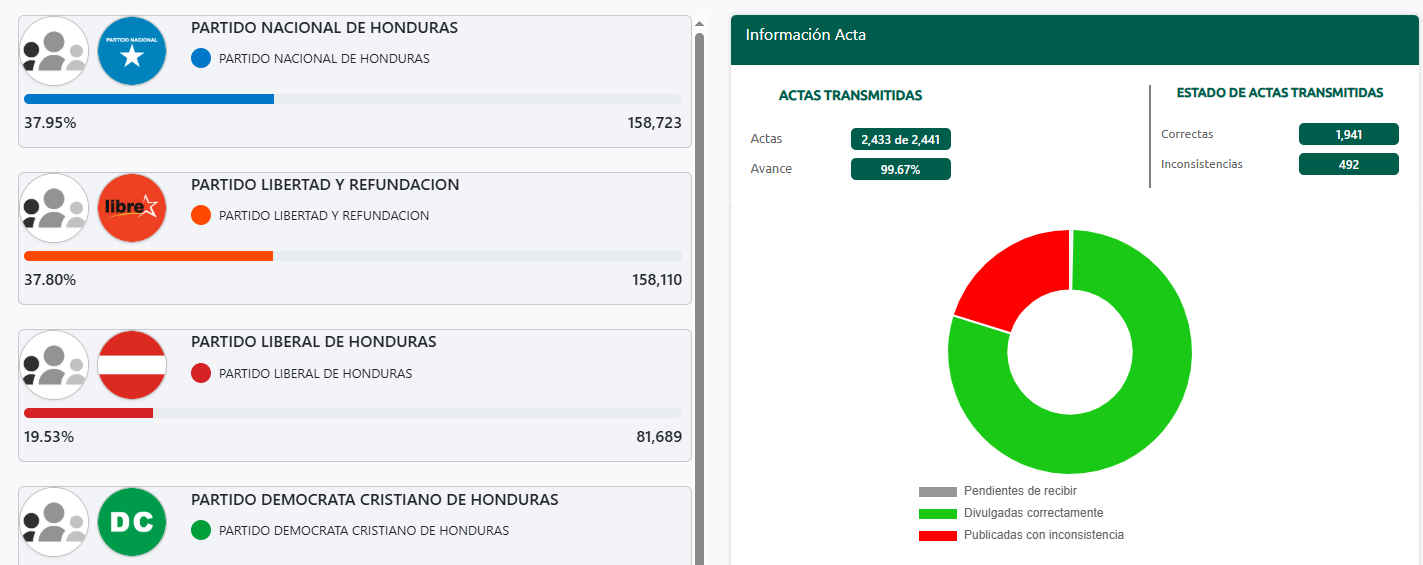Click candidates avatar icon beside Libre logo
Screen dimensions: 1423x565
55,208
